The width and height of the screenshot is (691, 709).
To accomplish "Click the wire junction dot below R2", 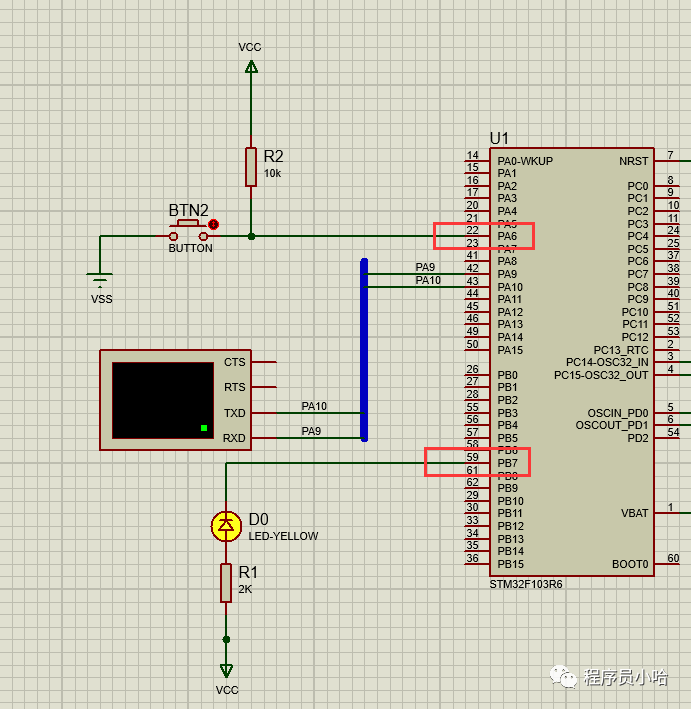I will tap(251, 237).
